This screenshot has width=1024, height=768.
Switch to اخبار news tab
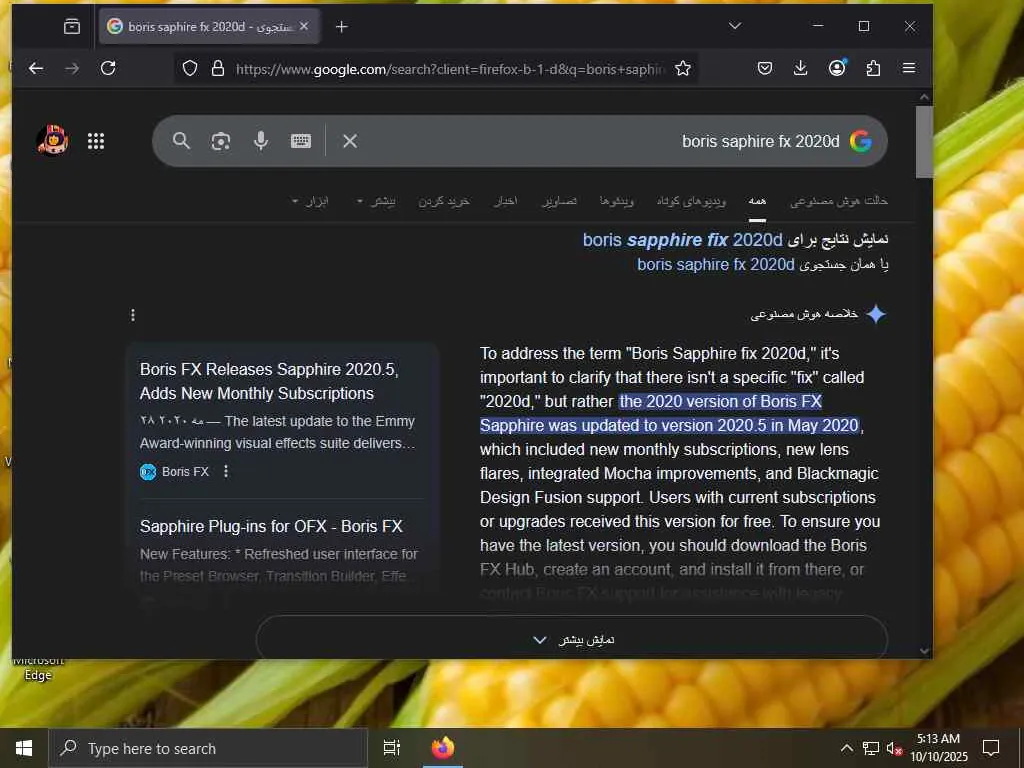tap(505, 201)
